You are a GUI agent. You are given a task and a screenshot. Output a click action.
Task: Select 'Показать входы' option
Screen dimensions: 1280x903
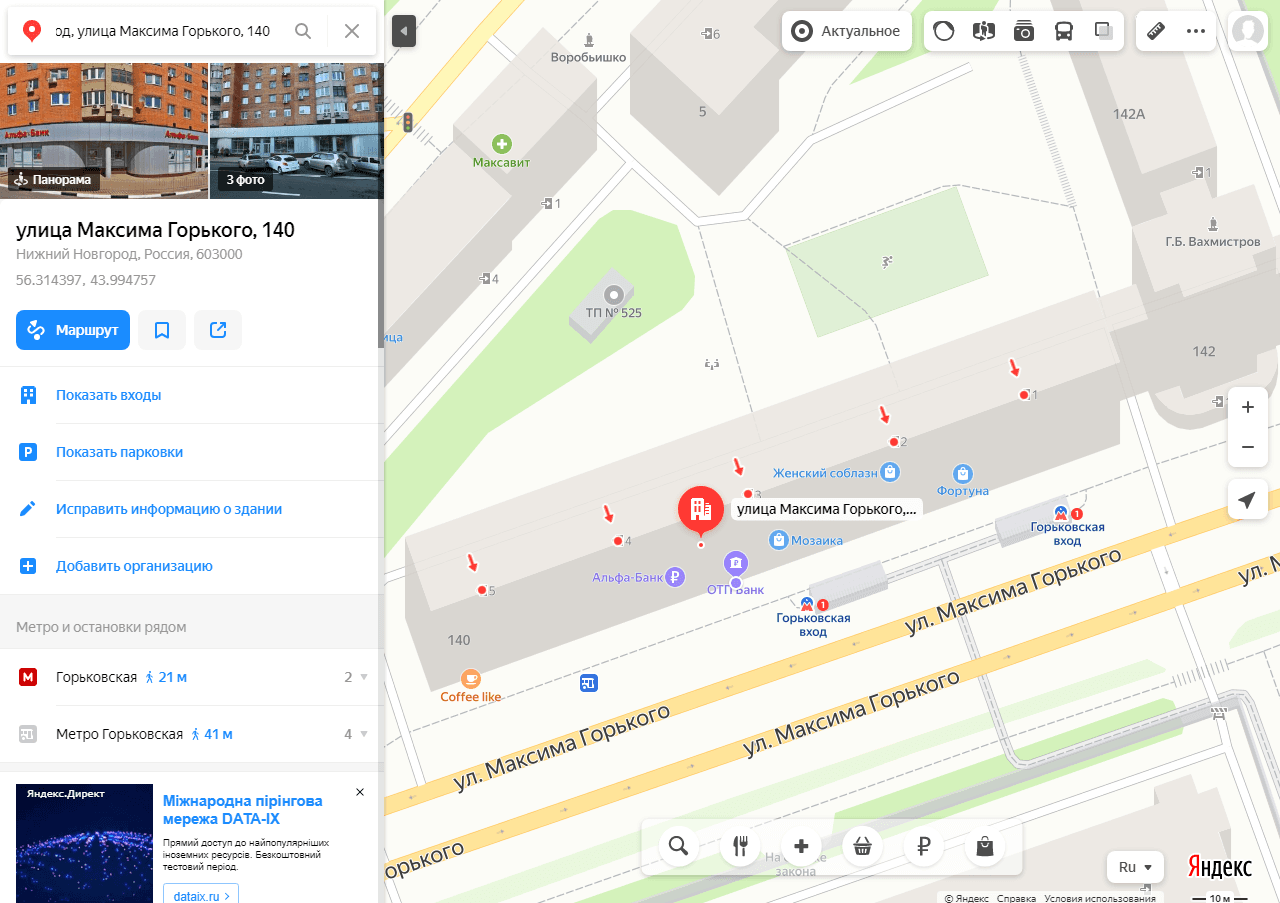(x=108, y=395)
